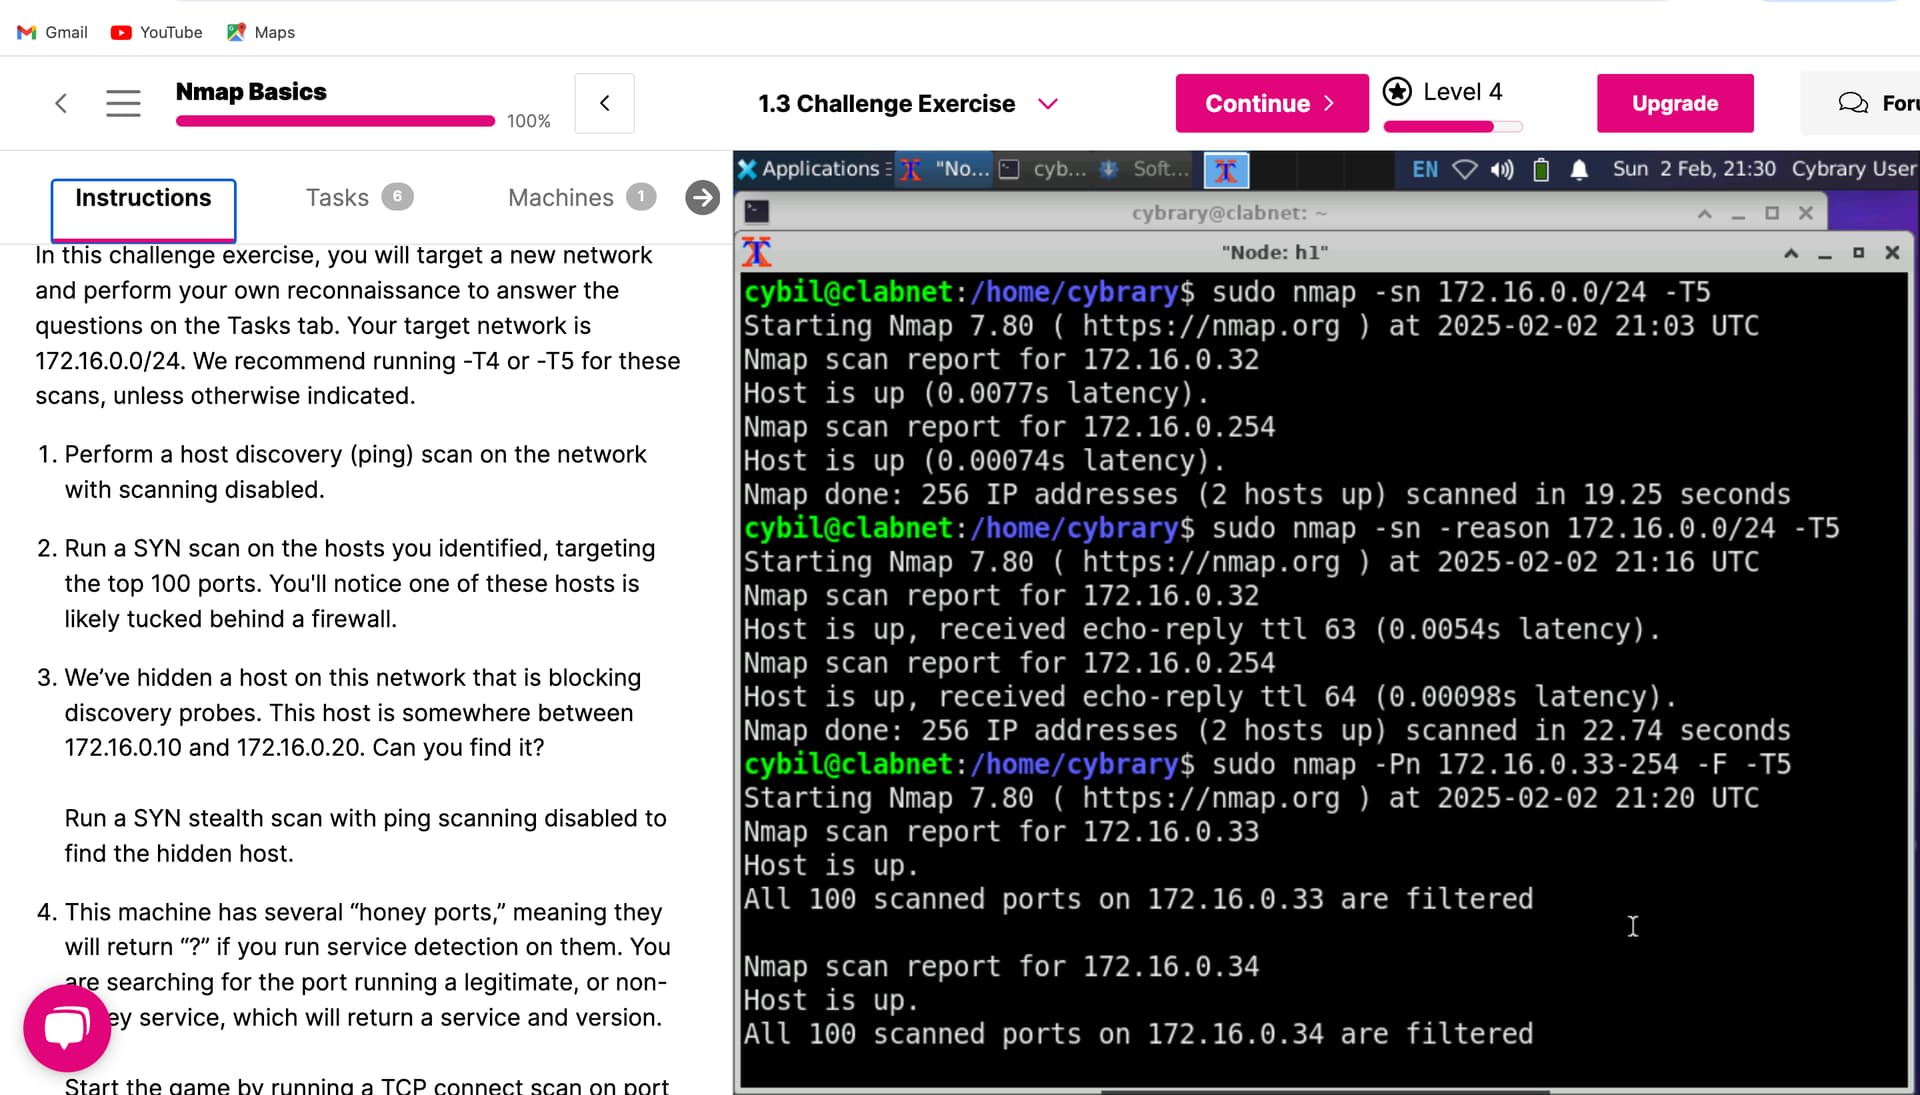
Task: Open the Gmail bookmark
Action: point(53,32)
